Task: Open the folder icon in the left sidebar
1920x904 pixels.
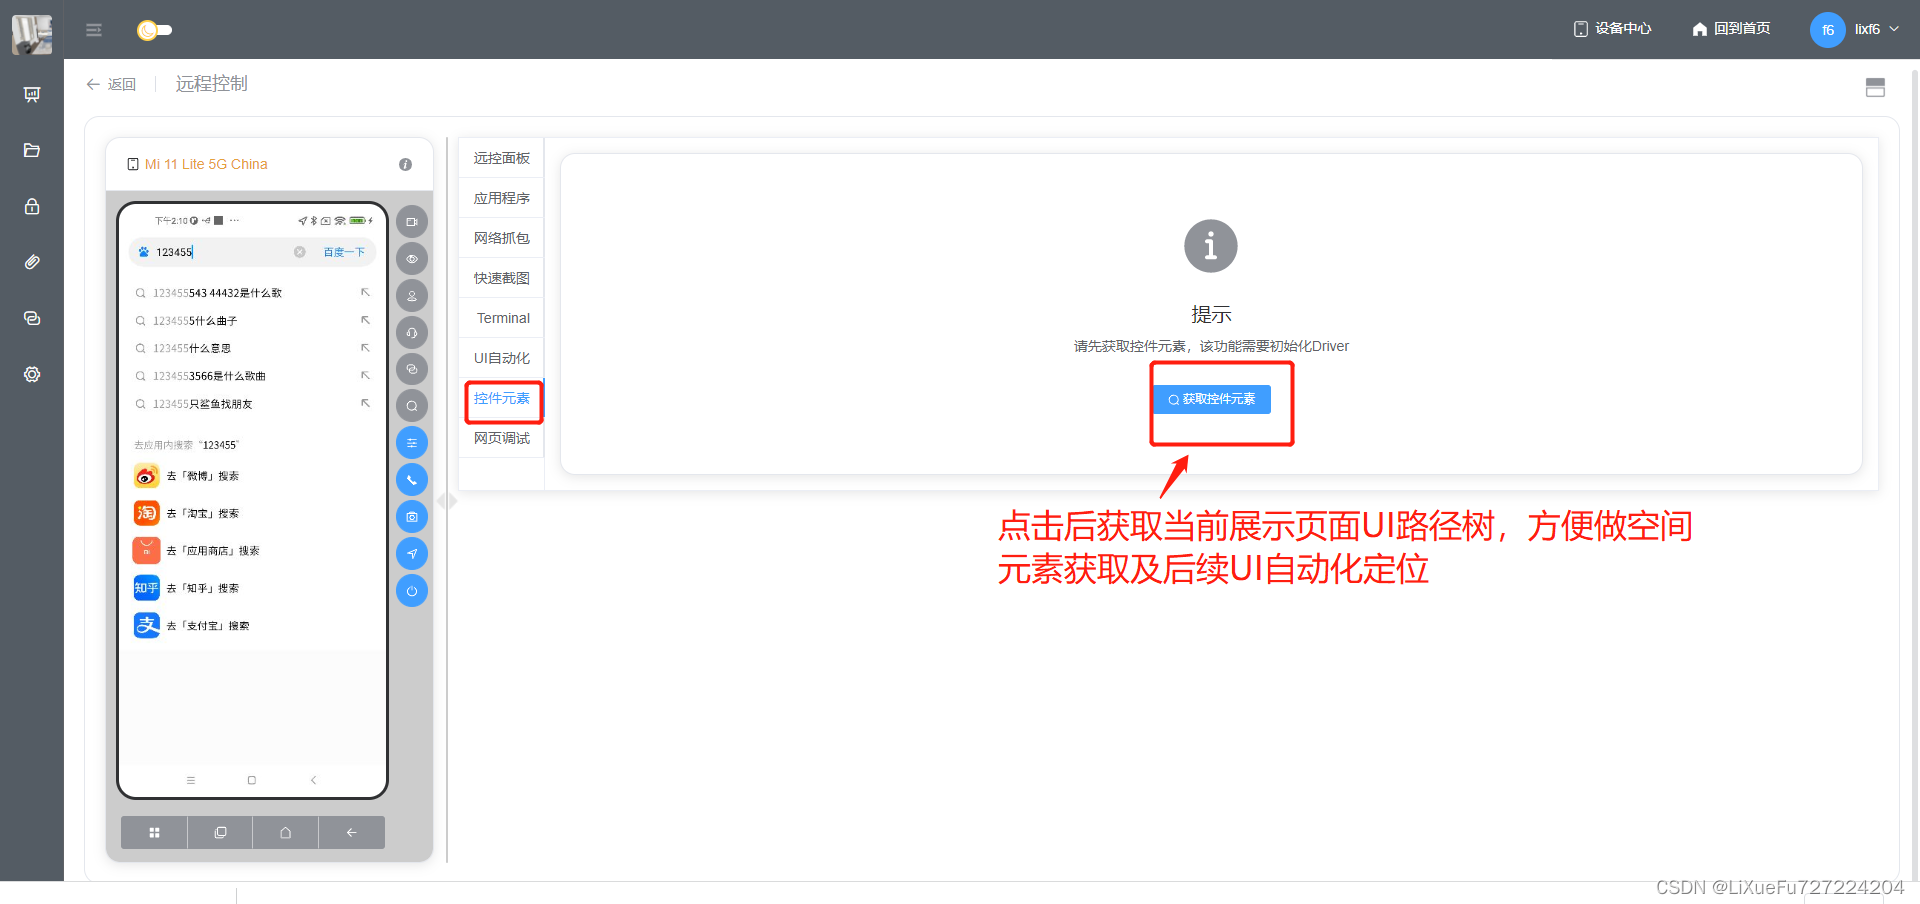Action: coord(32,150)
